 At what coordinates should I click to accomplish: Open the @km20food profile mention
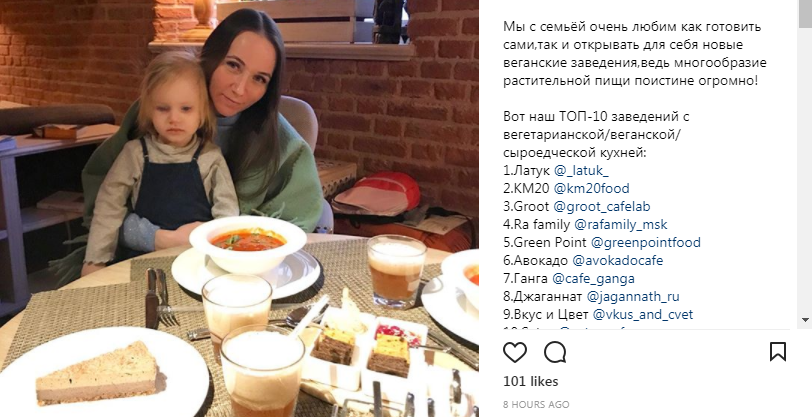[x=591, y=188]
